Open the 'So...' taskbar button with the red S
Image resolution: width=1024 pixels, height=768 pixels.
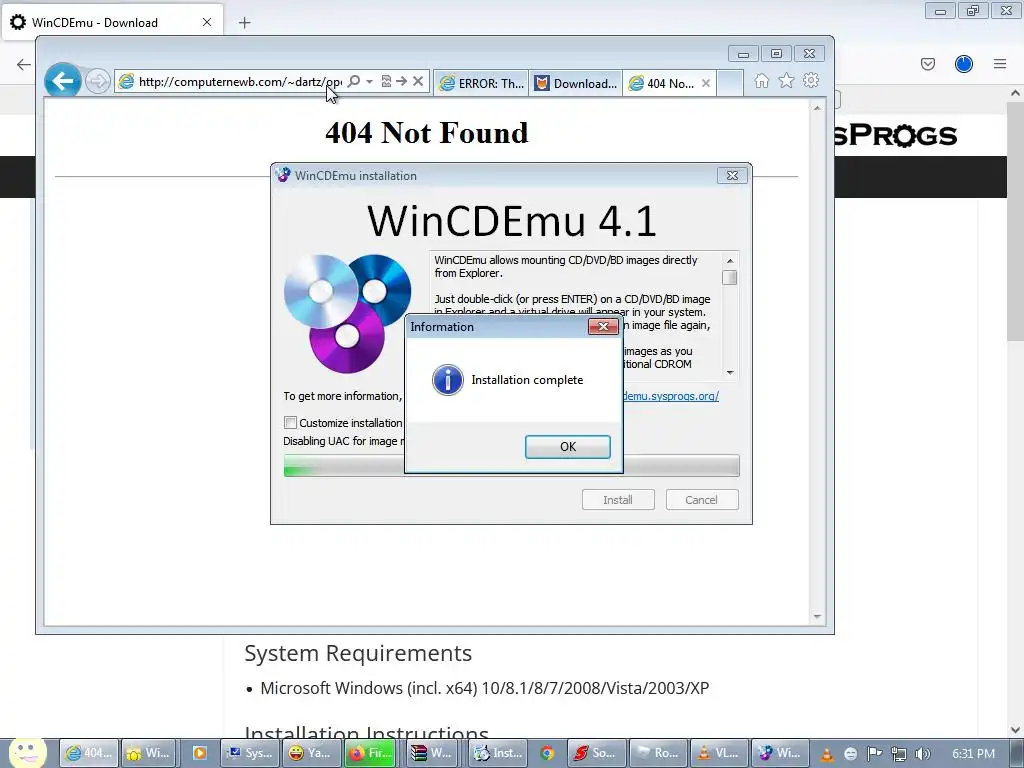(x=596, y=753)
